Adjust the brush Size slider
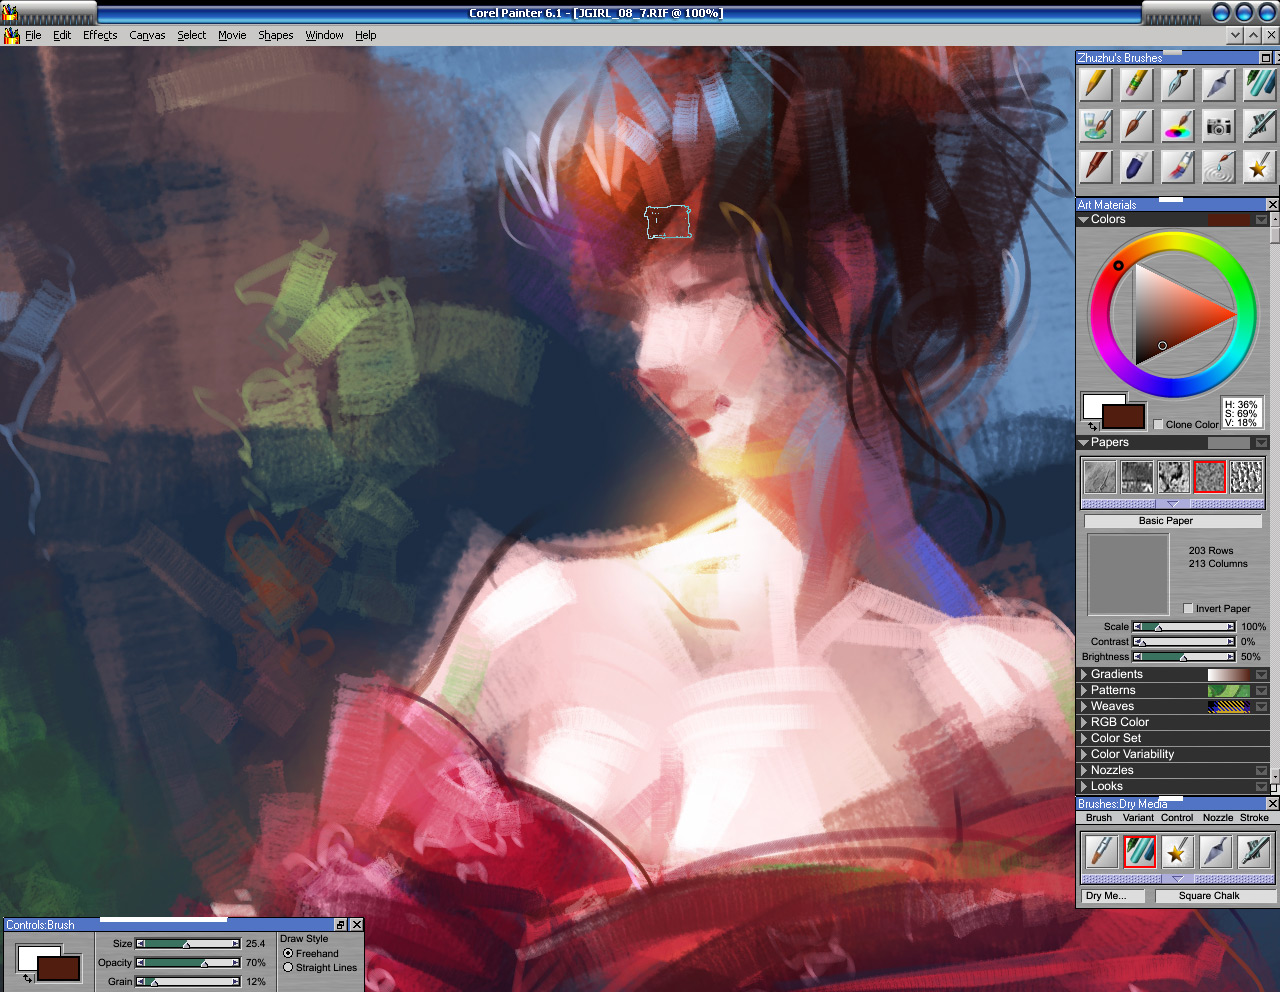This screenshot has width=1280, height=992. click(x=188, y=944)
